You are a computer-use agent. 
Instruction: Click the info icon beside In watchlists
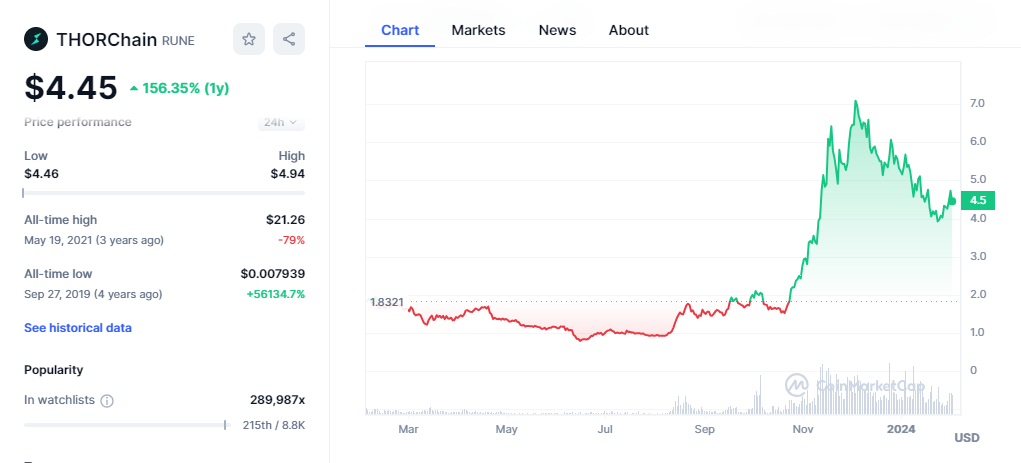click(x=107, y=400)
